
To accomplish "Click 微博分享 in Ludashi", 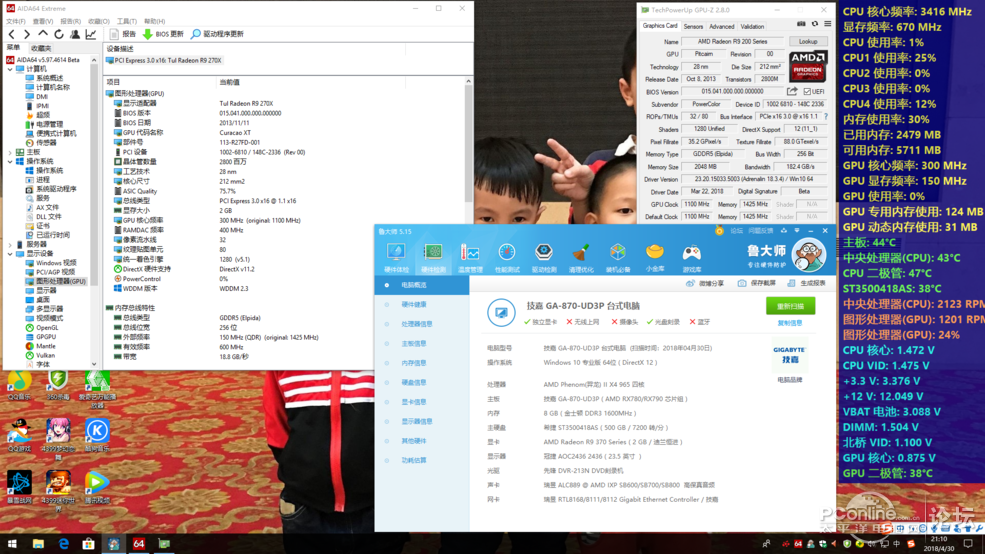I will (705, 283).
